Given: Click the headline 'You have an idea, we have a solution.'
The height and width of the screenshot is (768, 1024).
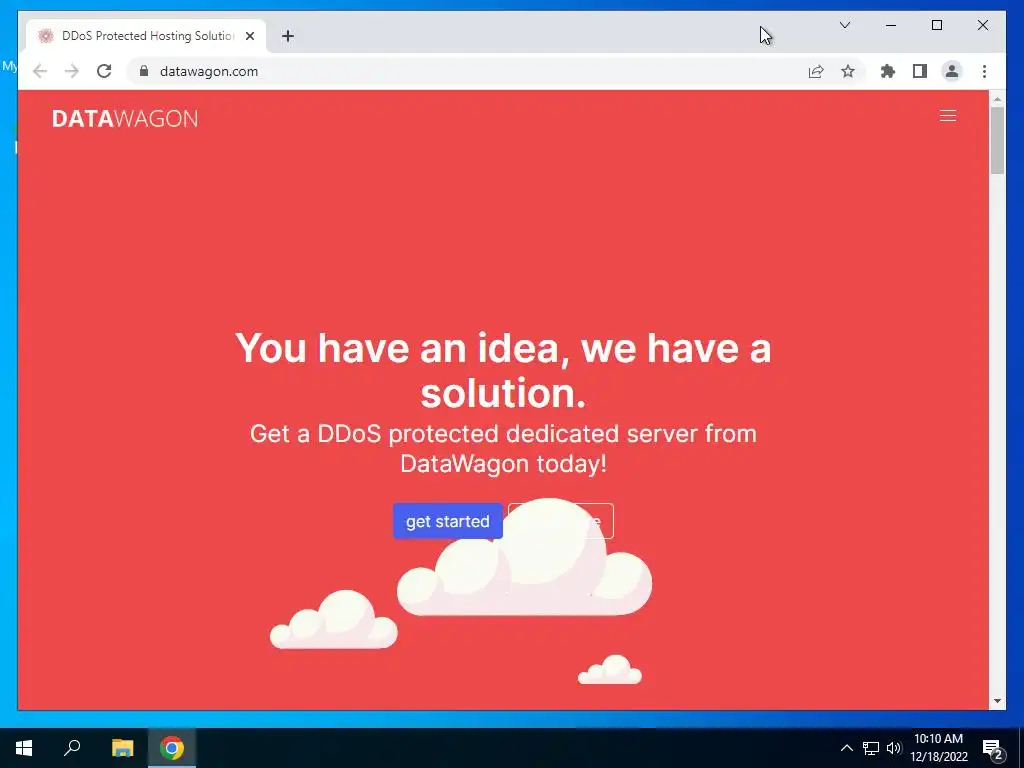Looking at the screenshot, I should [x=504, y=370].
